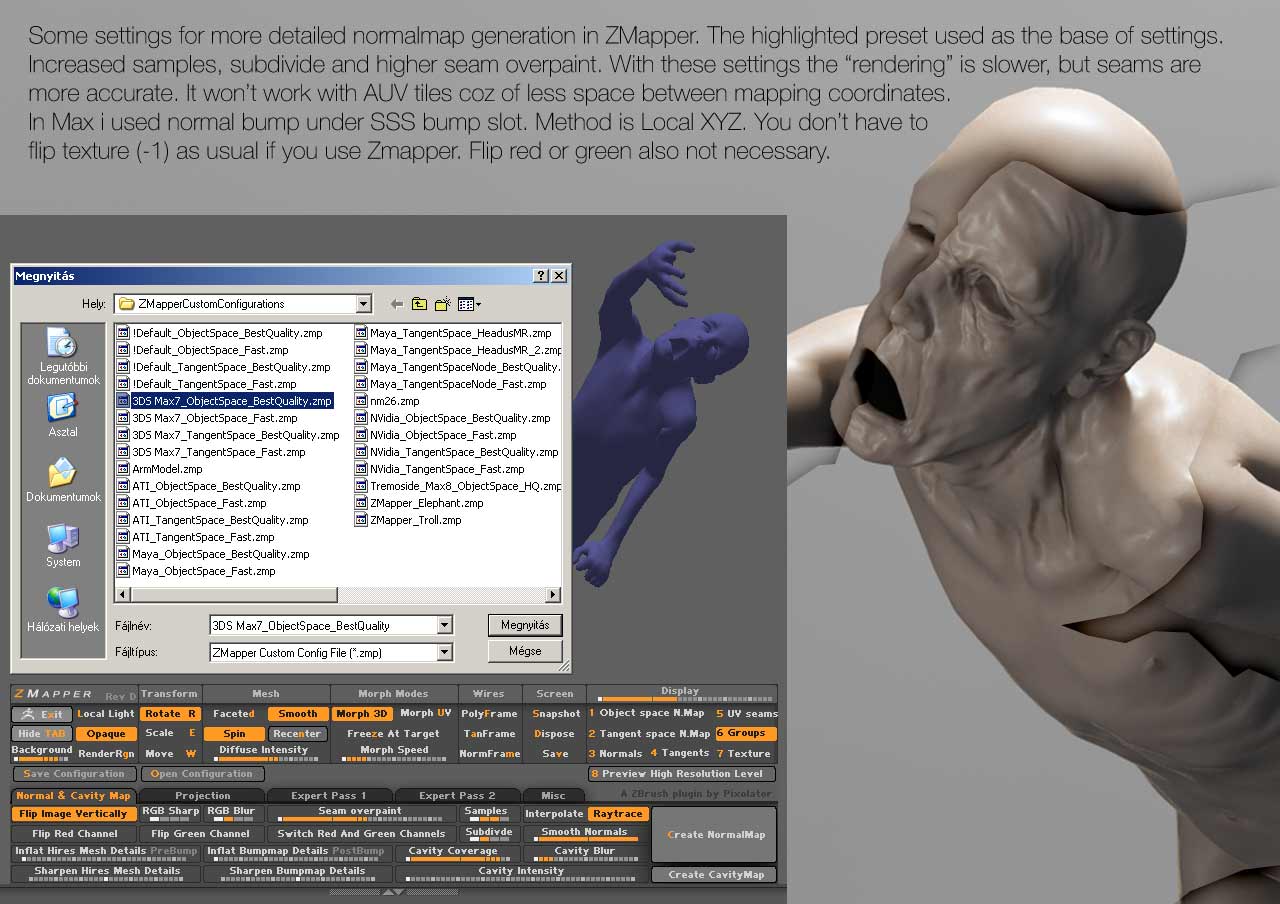The image size is (1280, 904).
Task: Expand the Hely folder location dropdown
Action: pyautogui.click(x=363, y=304)
